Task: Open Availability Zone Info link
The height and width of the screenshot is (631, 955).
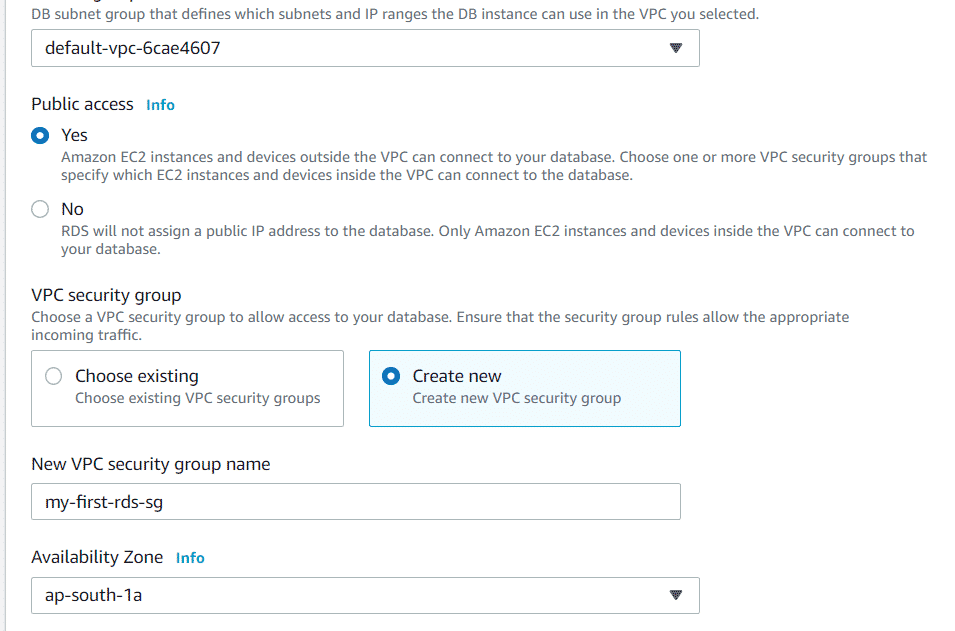Action: tap(190, 558)
